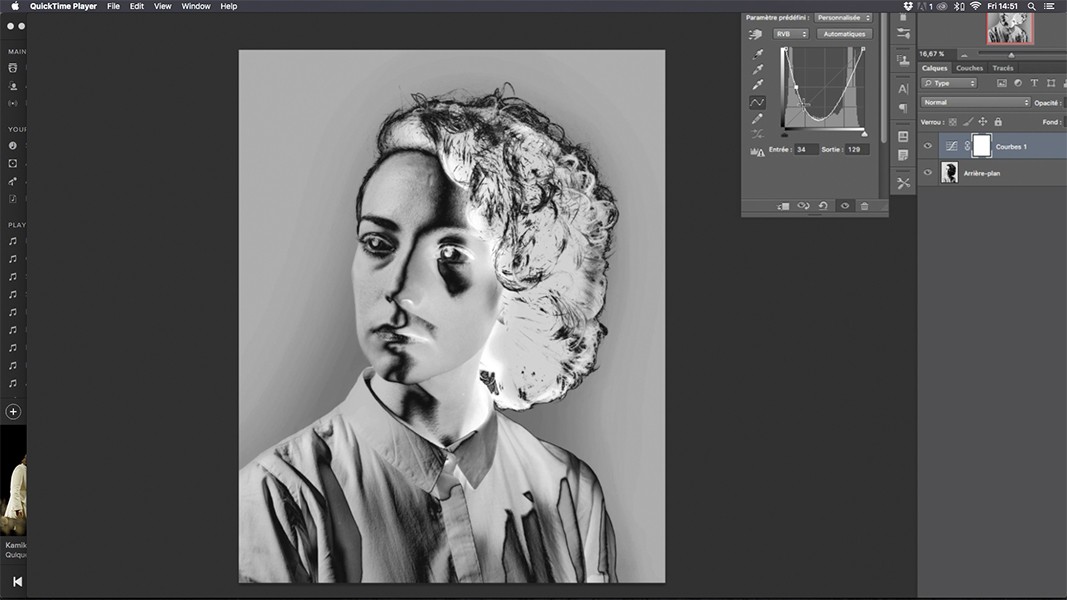This screenshot has height=600, width=1067.
Task: Open the View menu
Action: (163, 6)
